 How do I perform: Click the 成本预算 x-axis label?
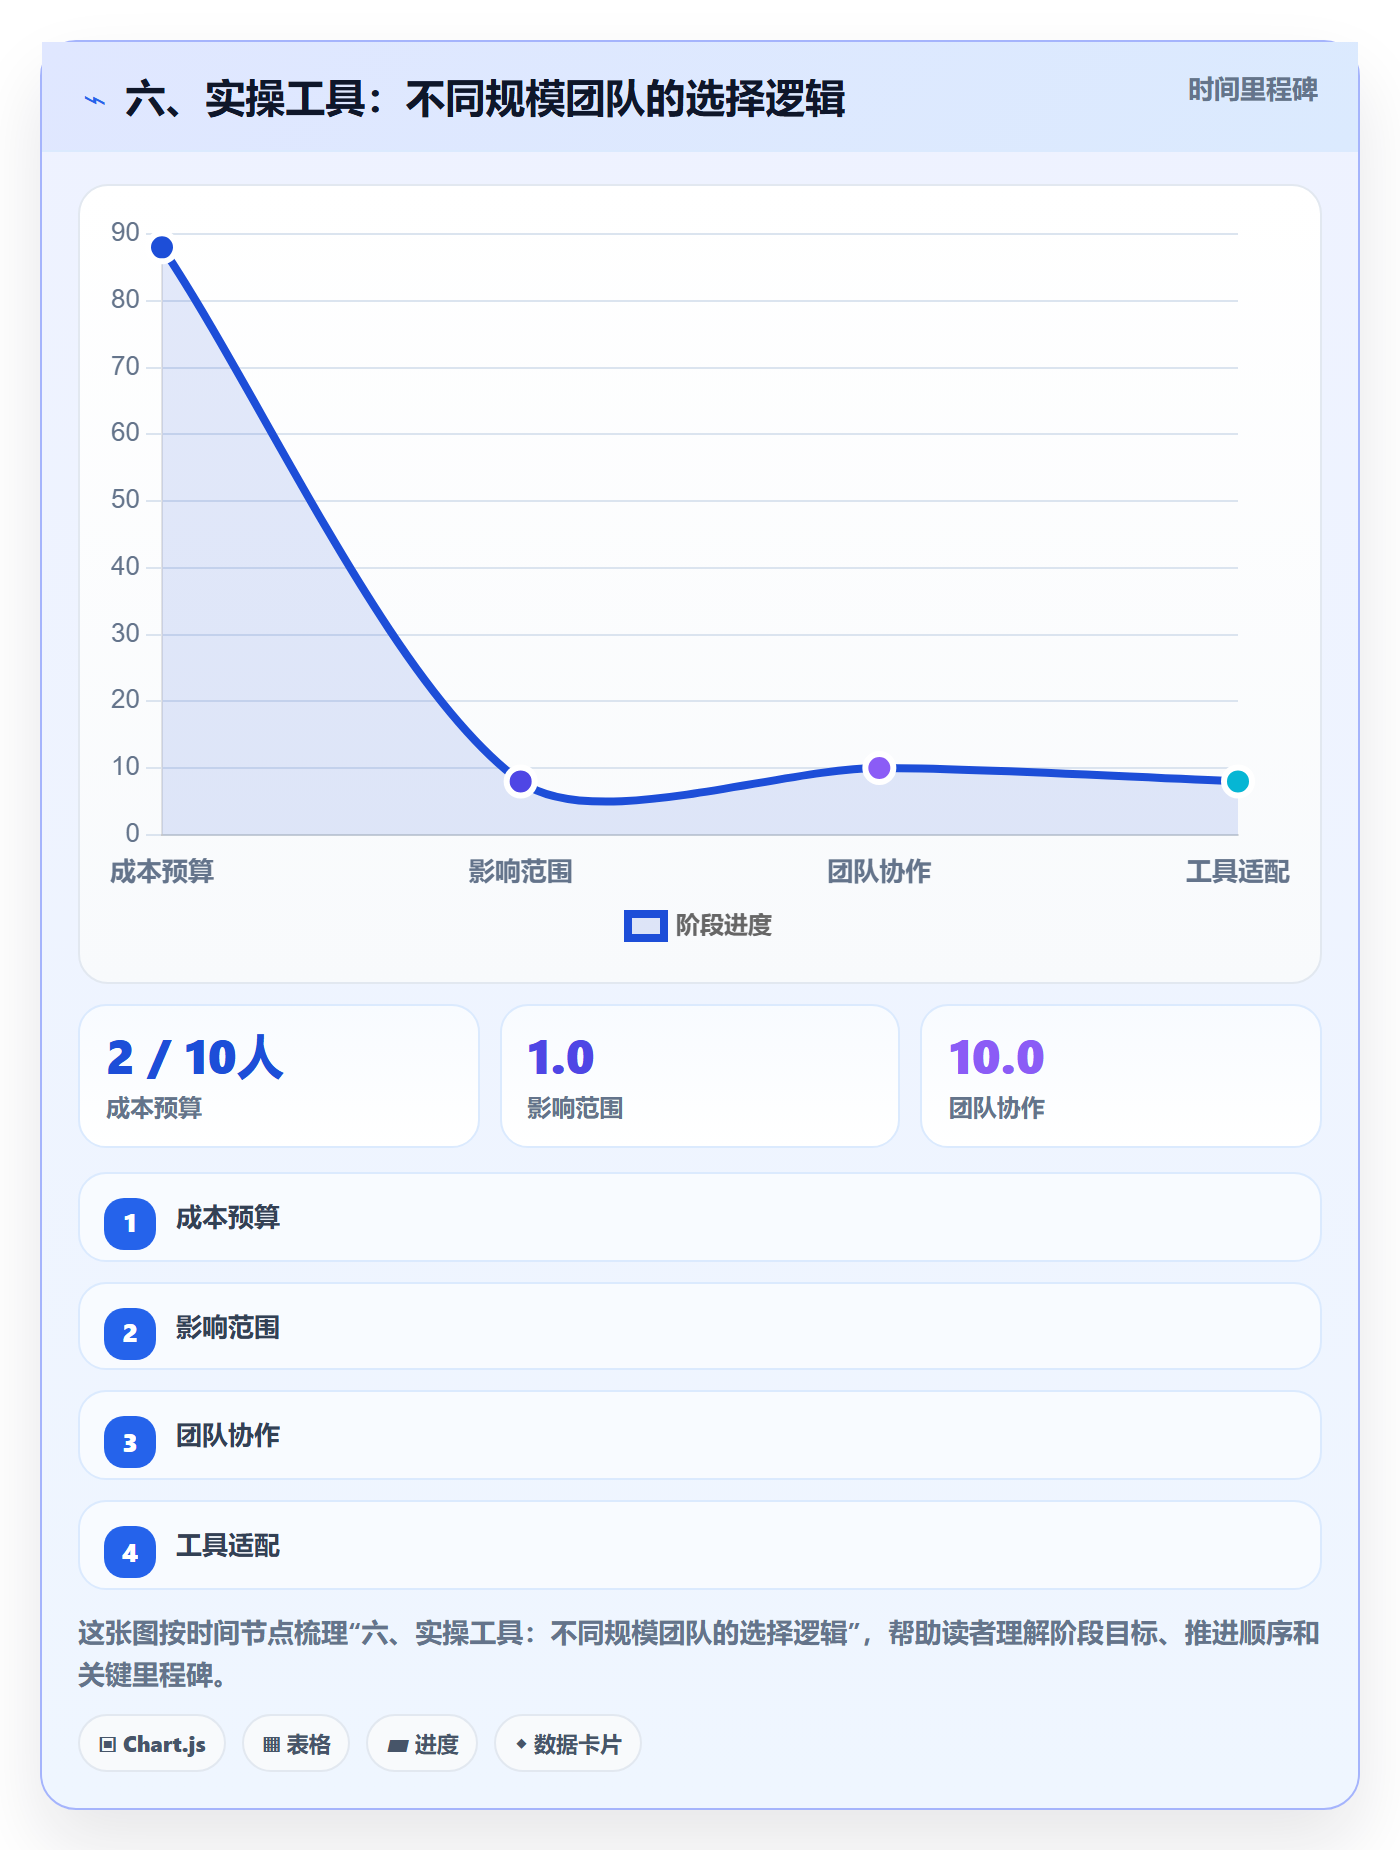pyautogui.click(x=162, y=872)
